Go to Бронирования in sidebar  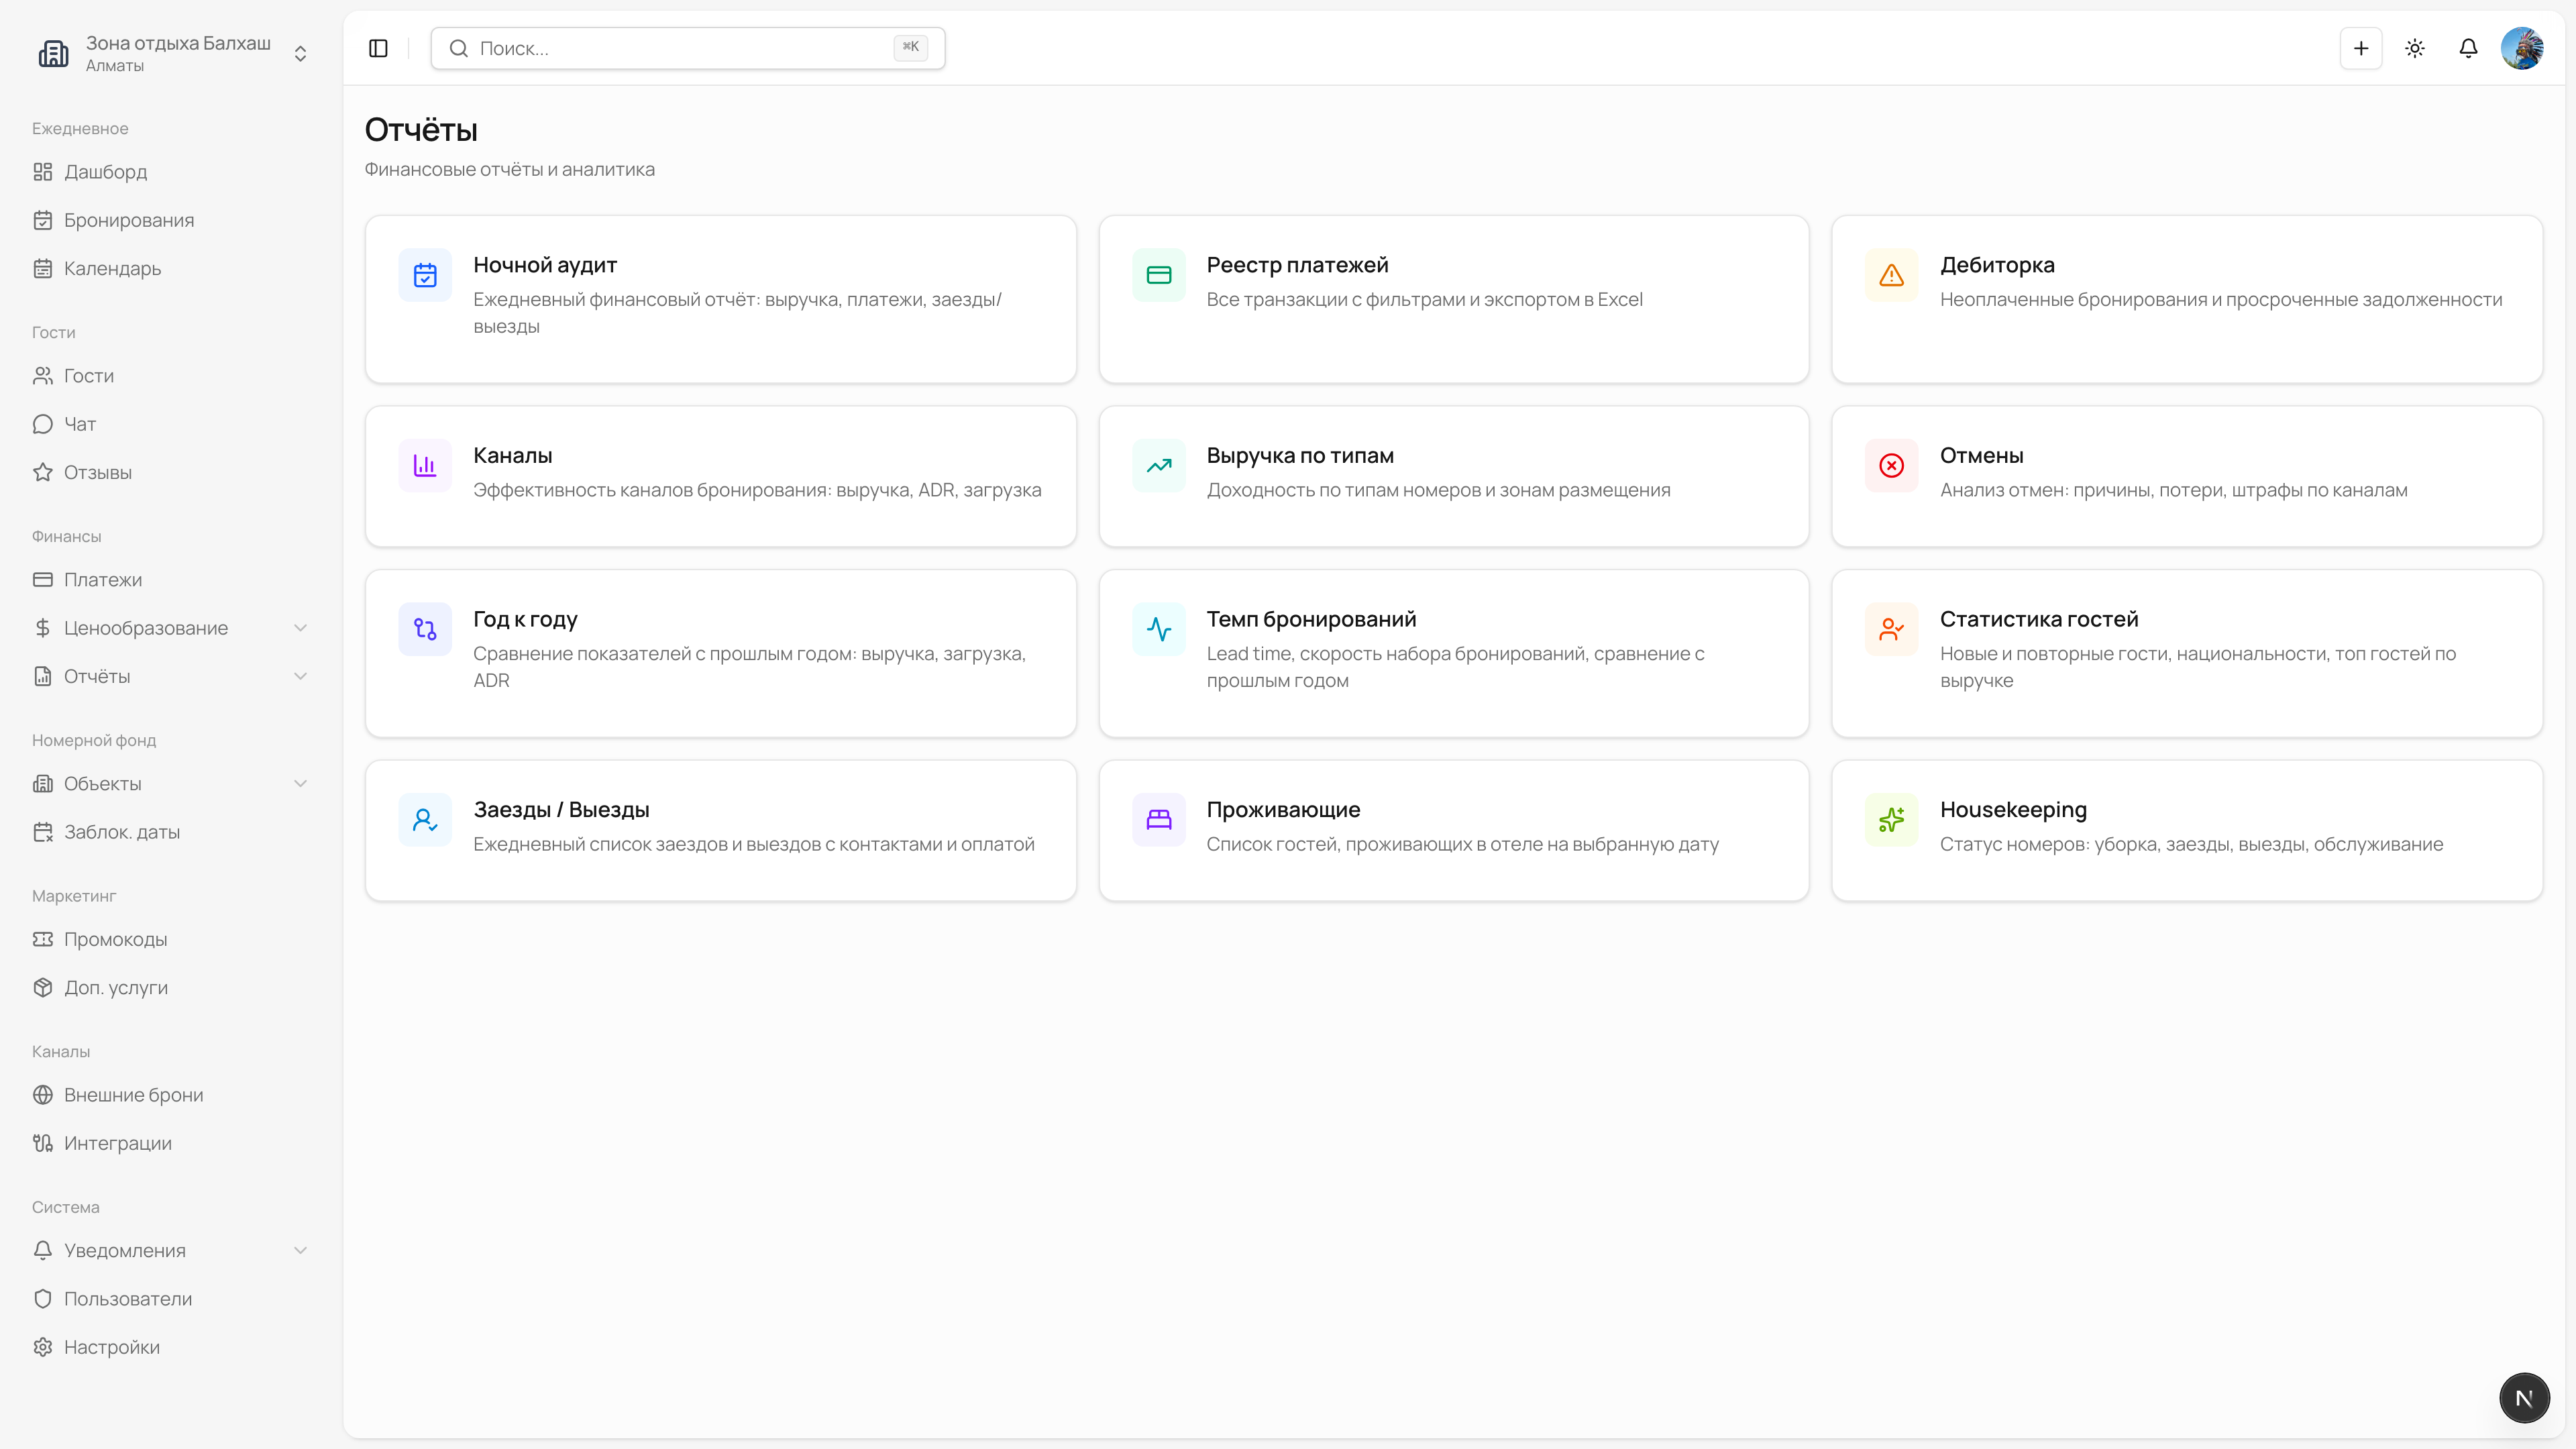coord(129,220)
